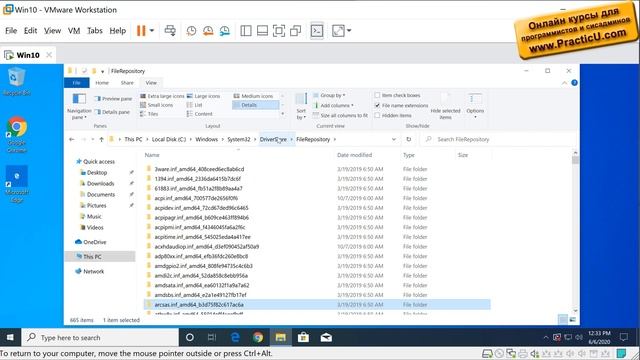
Task: Open the snapshot manager
Action: pos(224,31)
